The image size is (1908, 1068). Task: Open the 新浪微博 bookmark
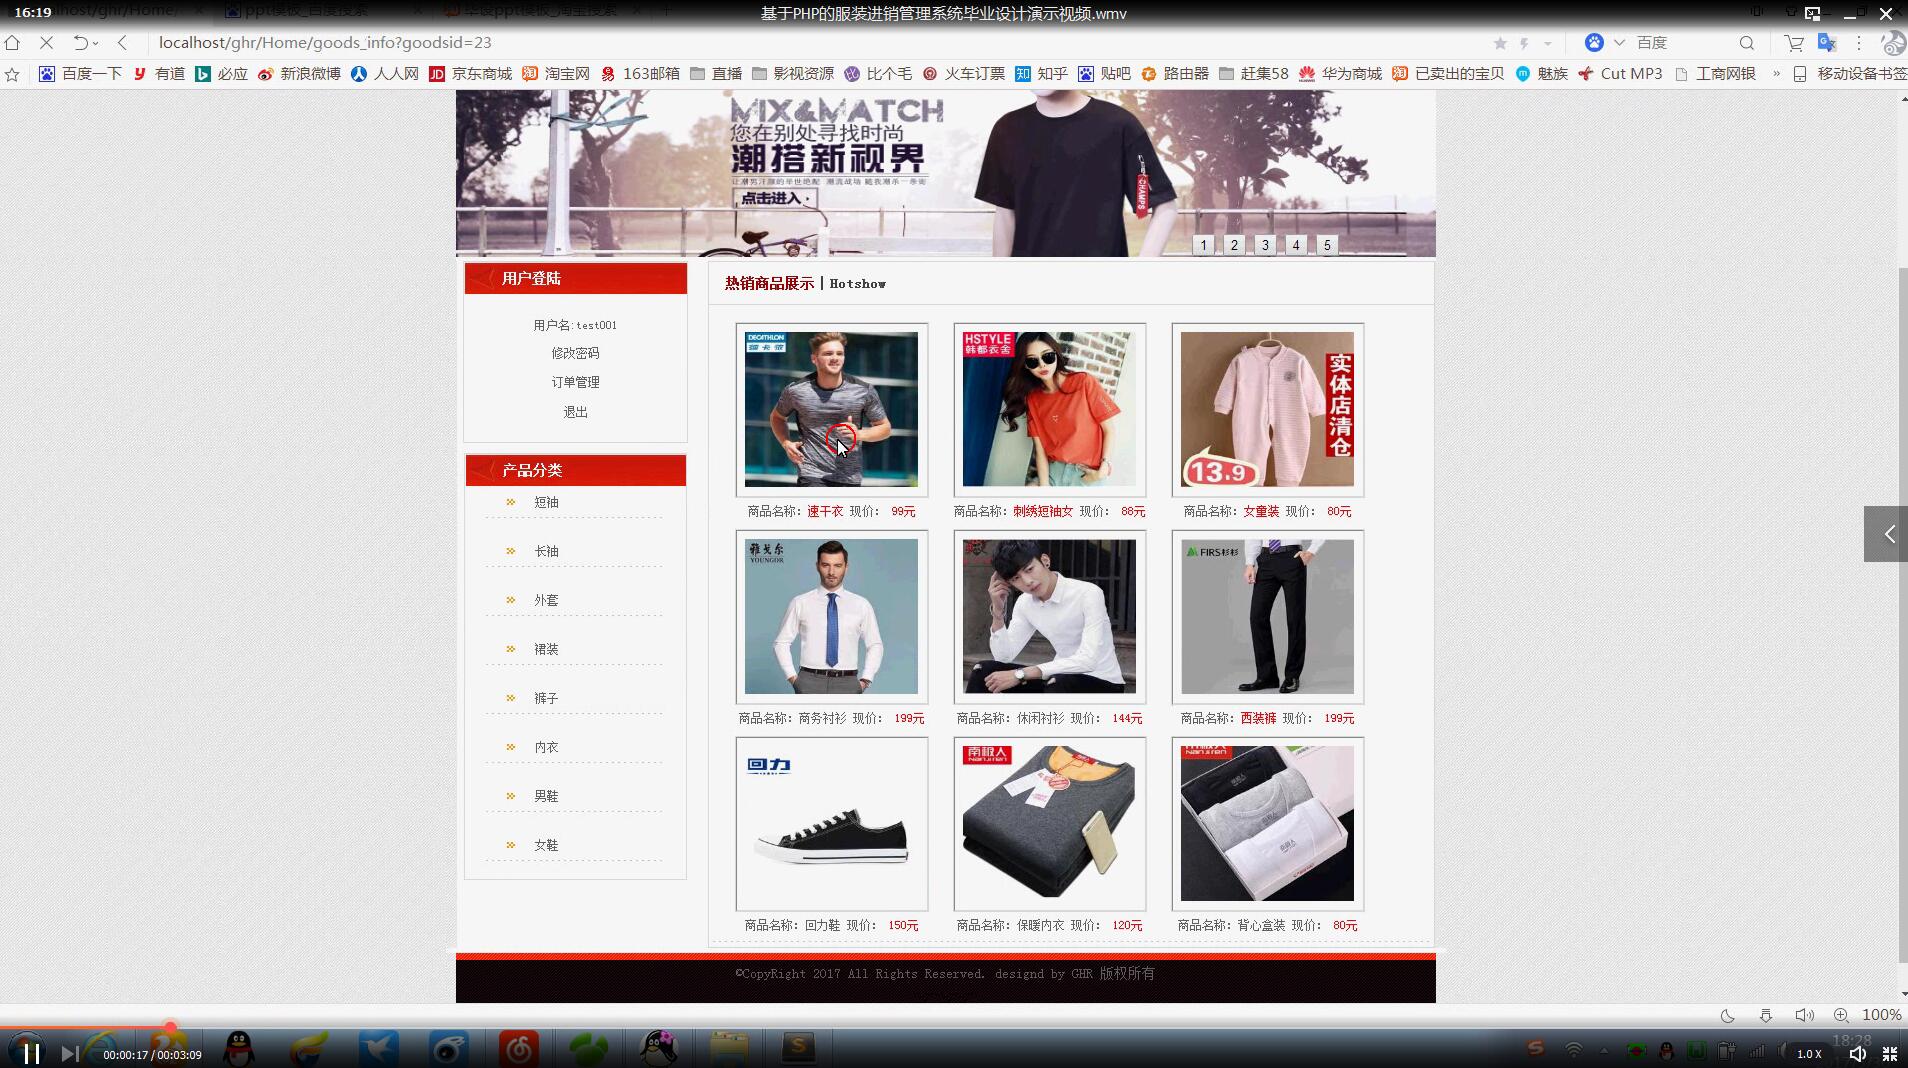pos(299,73)
